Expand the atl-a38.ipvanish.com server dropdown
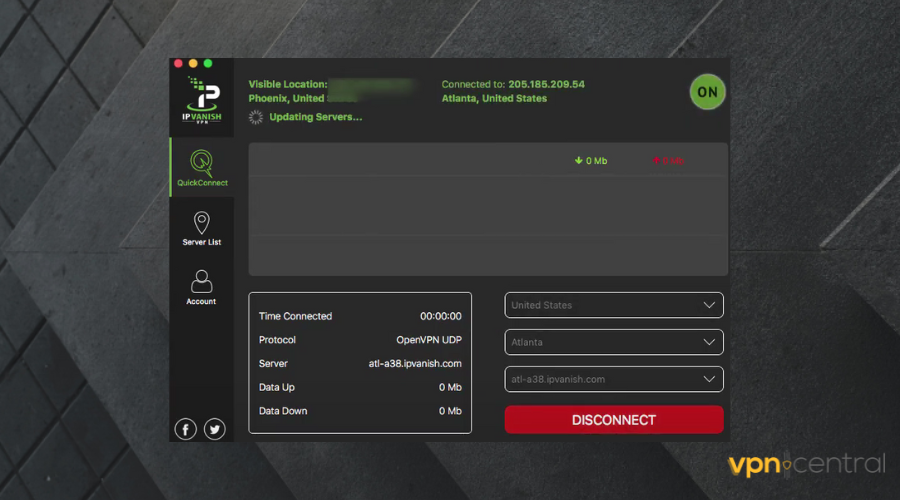The image size is (900, 500). [x=614, y=379]
